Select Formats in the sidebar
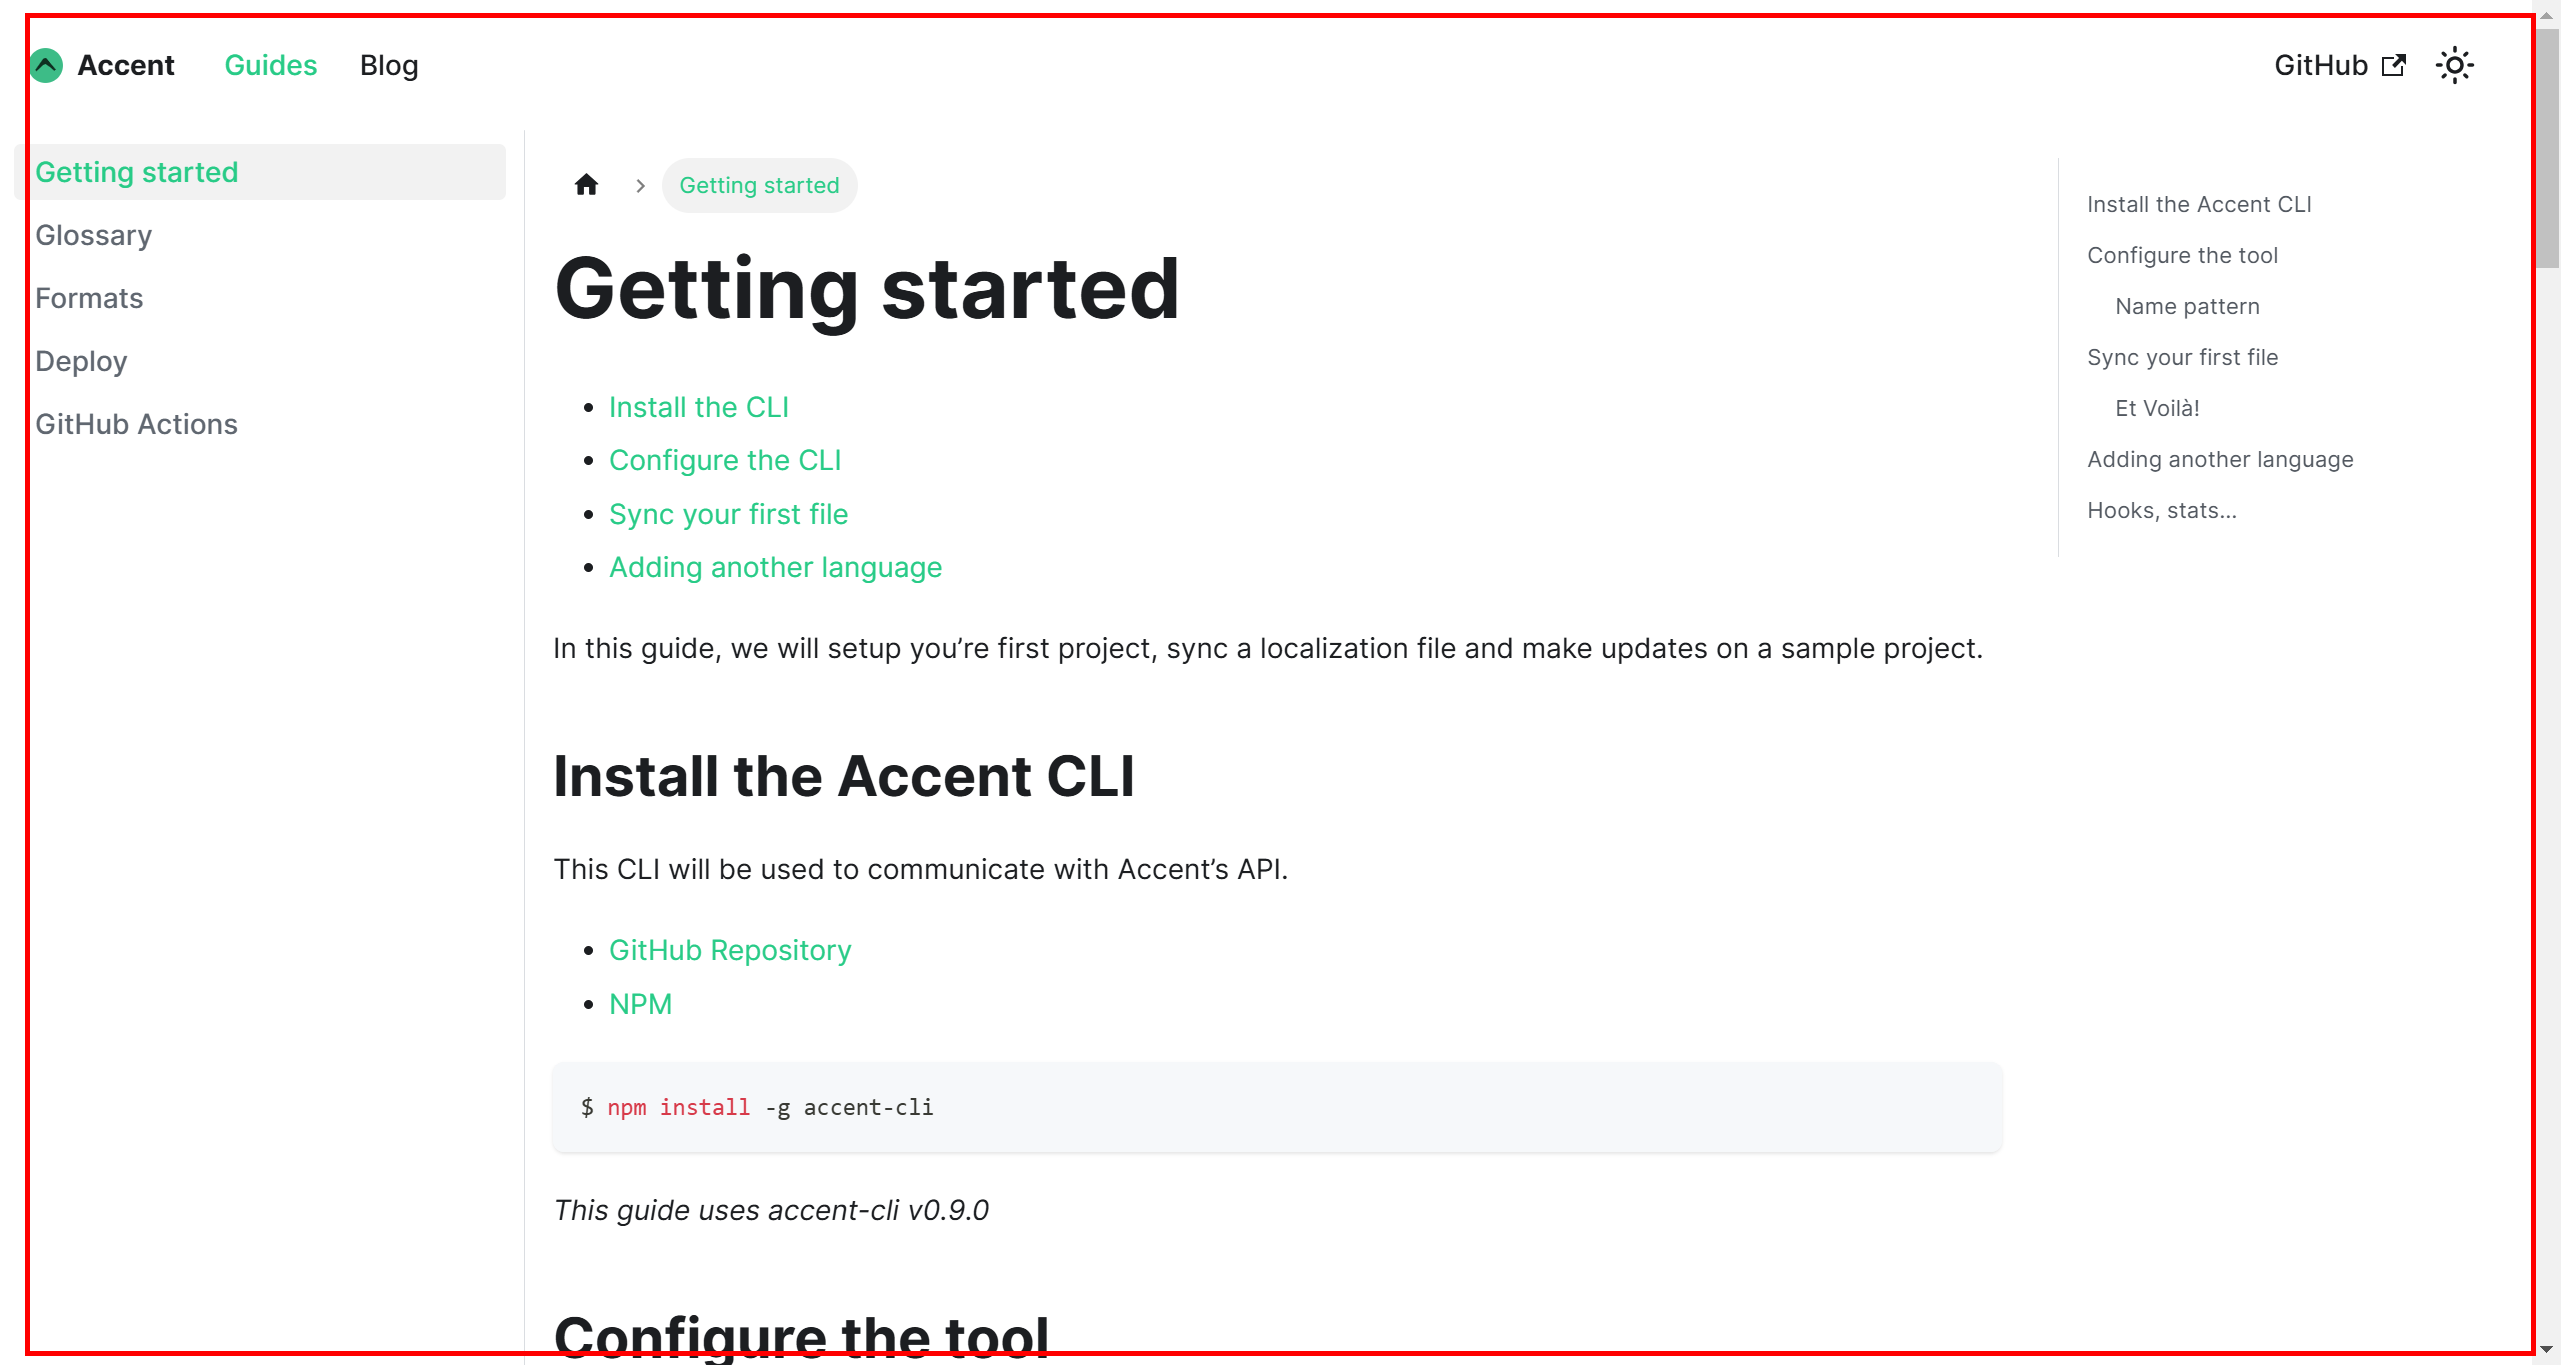Image resolution: width=2561 pixels, height=1365 pixels. [x=89, y=299]
